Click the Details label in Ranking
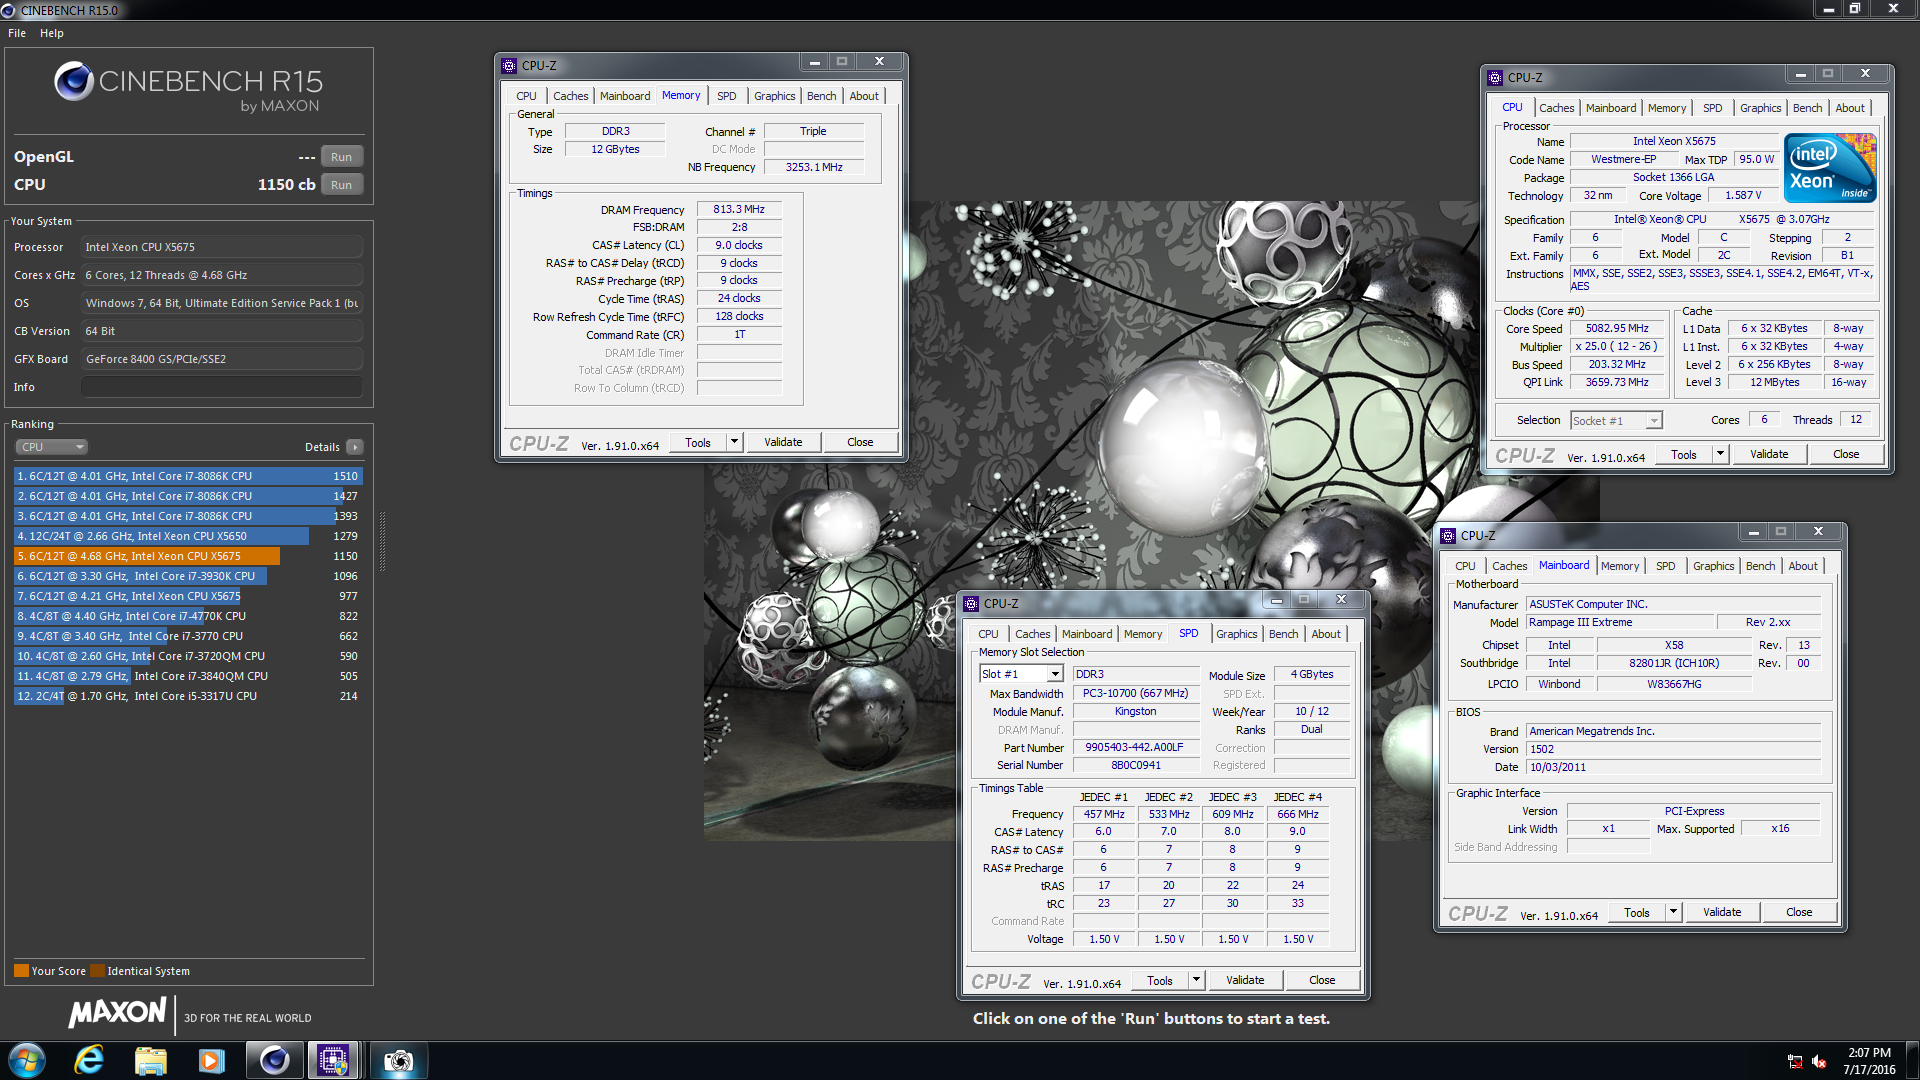The image size is (1920, 1080). click(322, 447)
